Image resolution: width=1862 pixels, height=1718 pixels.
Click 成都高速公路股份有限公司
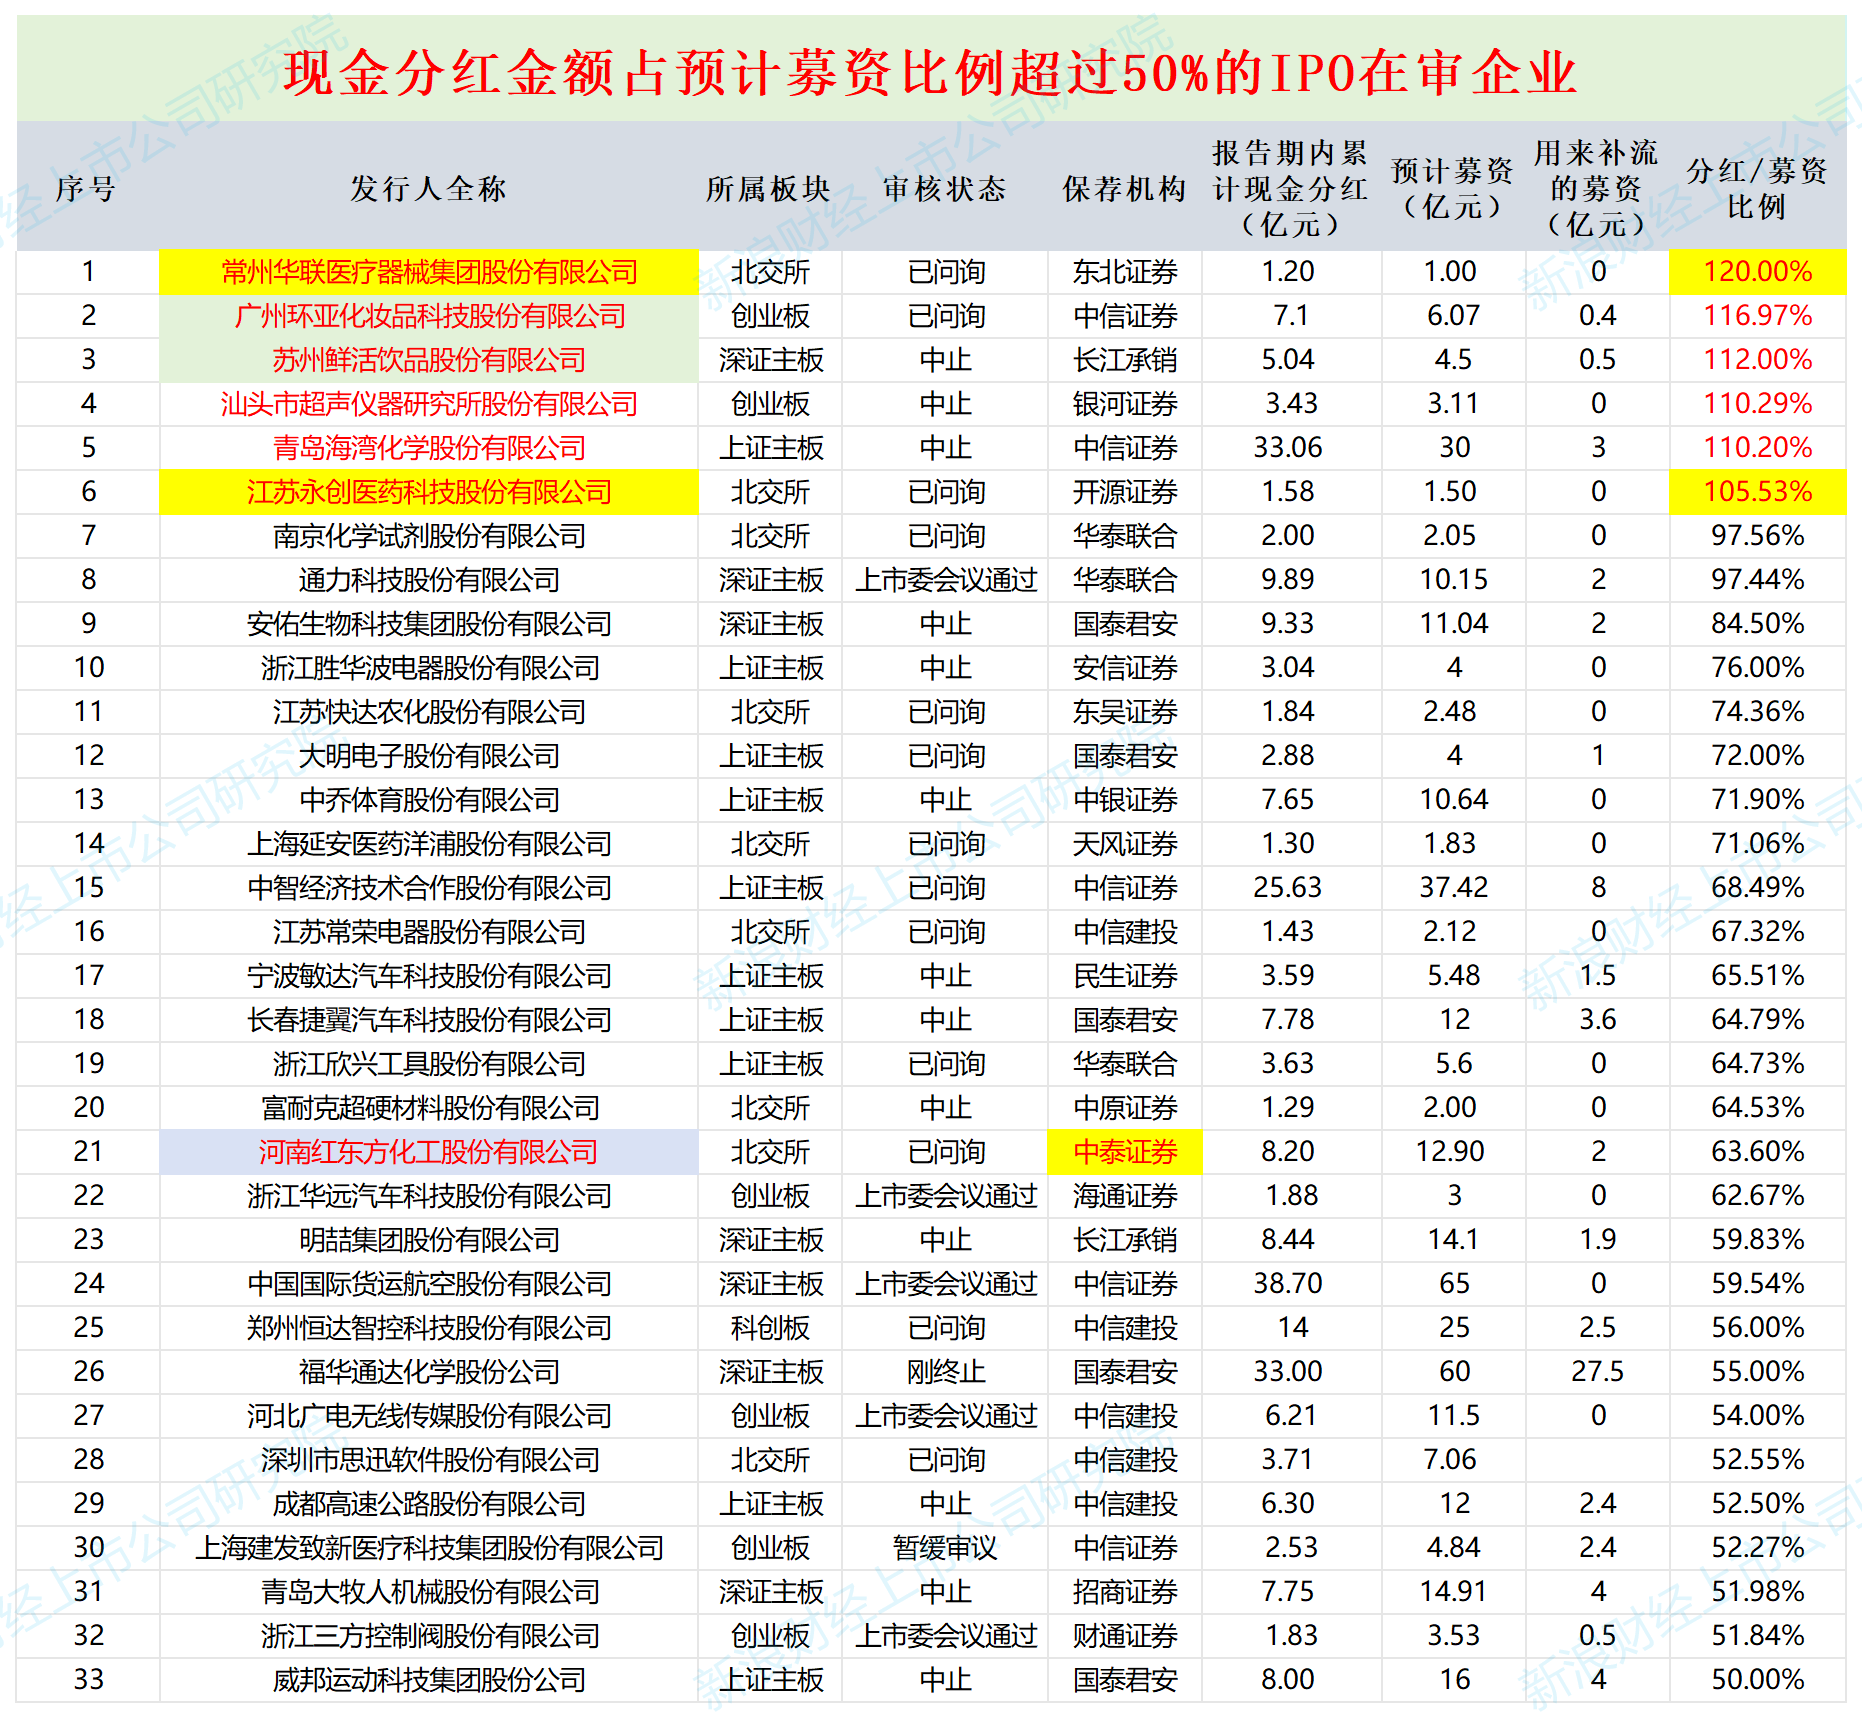pos(429,1504)
